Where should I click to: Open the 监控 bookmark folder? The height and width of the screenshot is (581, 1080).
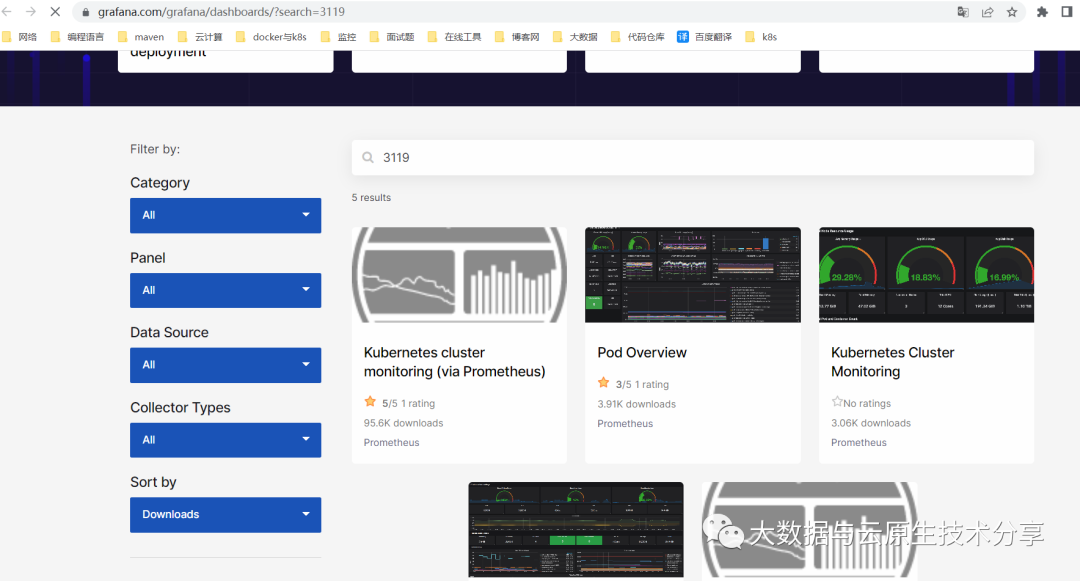[x=338, y=37]
